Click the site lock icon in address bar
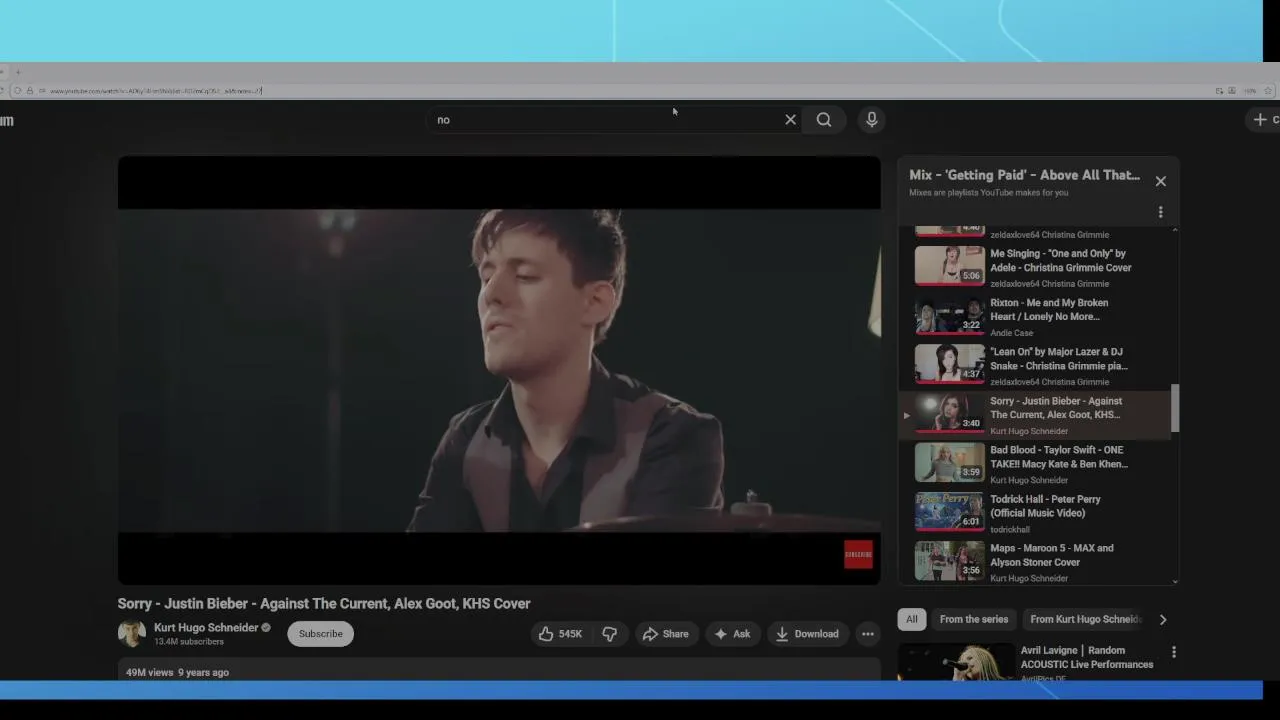This screenshot has width=1280, height=720. click(x=29, y=91)
